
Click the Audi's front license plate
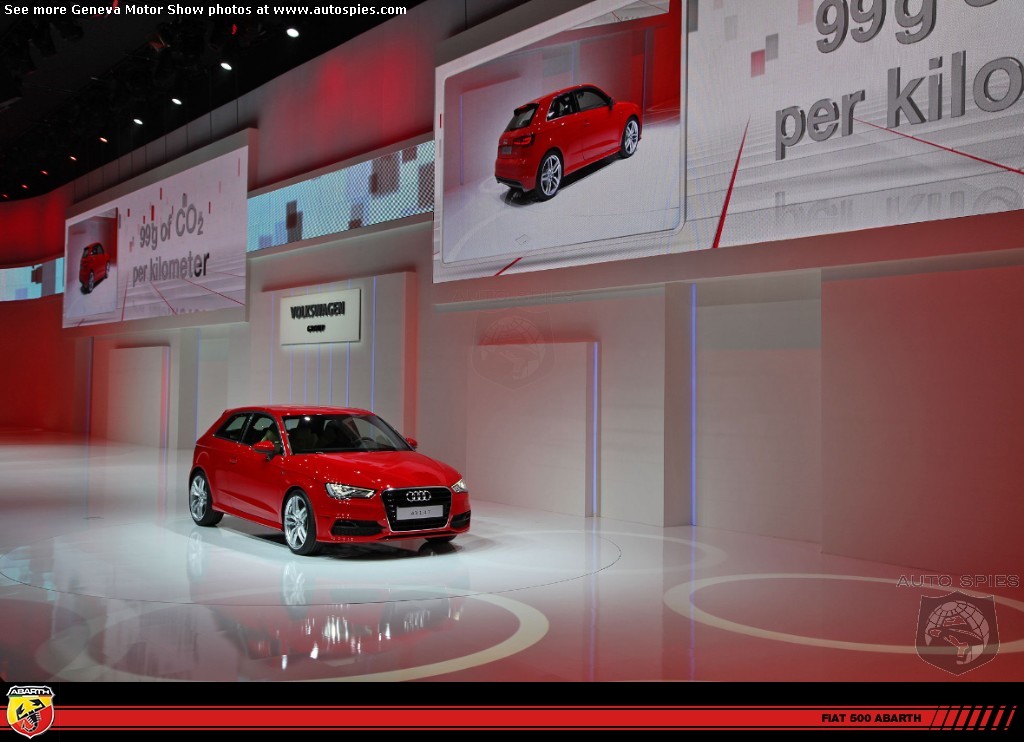pyautogui.click(x=419, y=513)
